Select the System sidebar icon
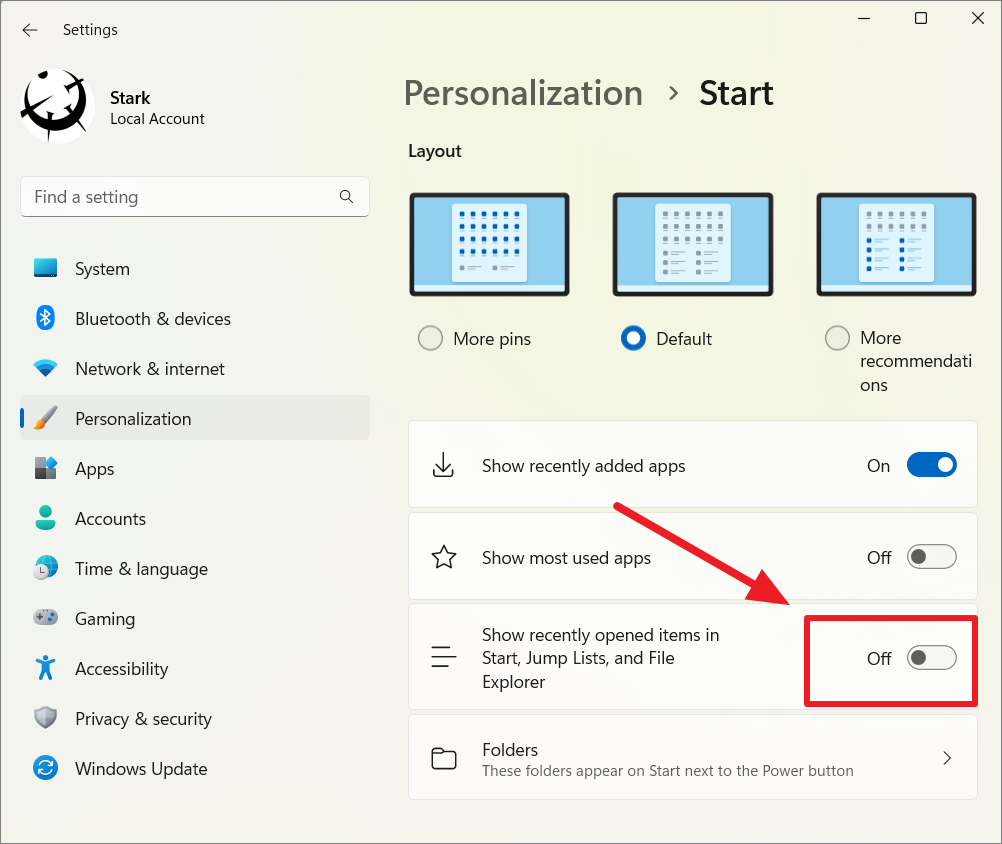This screenshot has height=844, width=1002. coord(45,268)
